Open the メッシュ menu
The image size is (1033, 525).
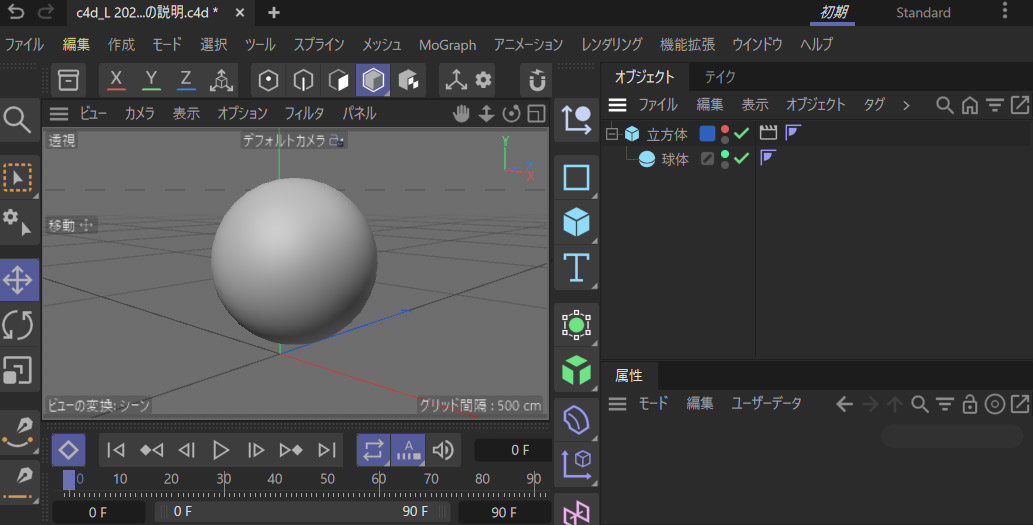click(381, 45)
